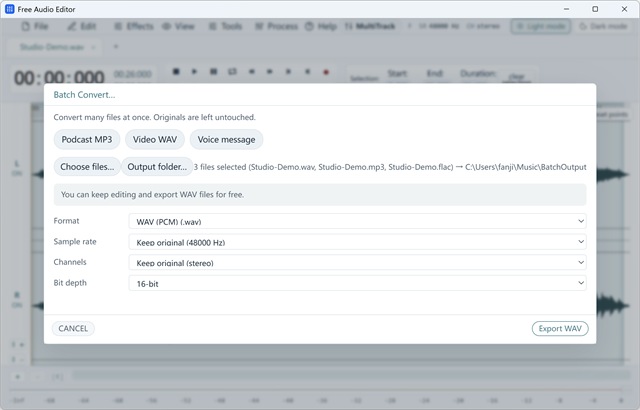Apply the Voice message preset
This screenshot has width=640, height=410.
pyautogui.click(x=226, y=140)
